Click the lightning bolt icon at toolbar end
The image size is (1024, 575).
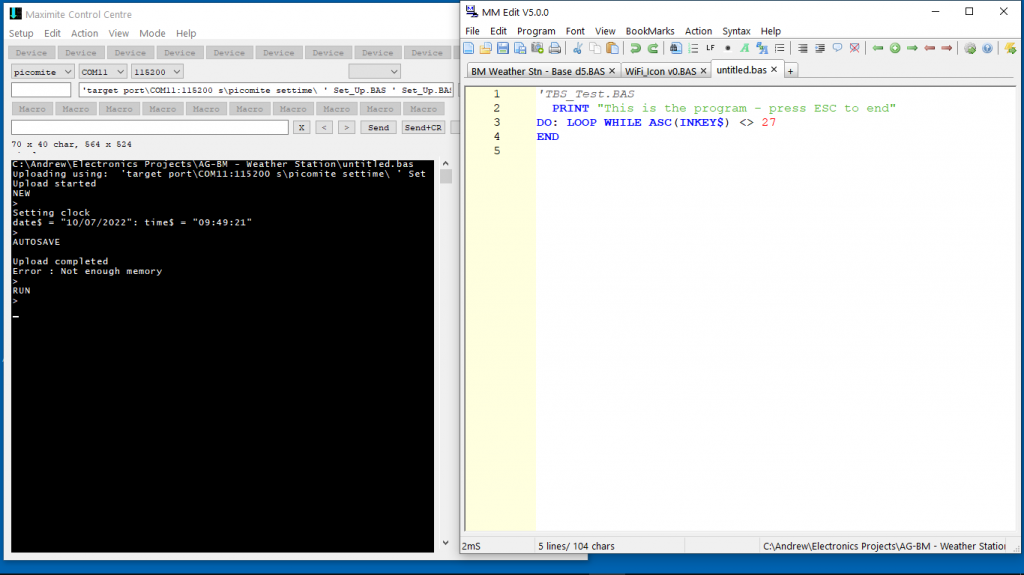[x=1010, y=48]
